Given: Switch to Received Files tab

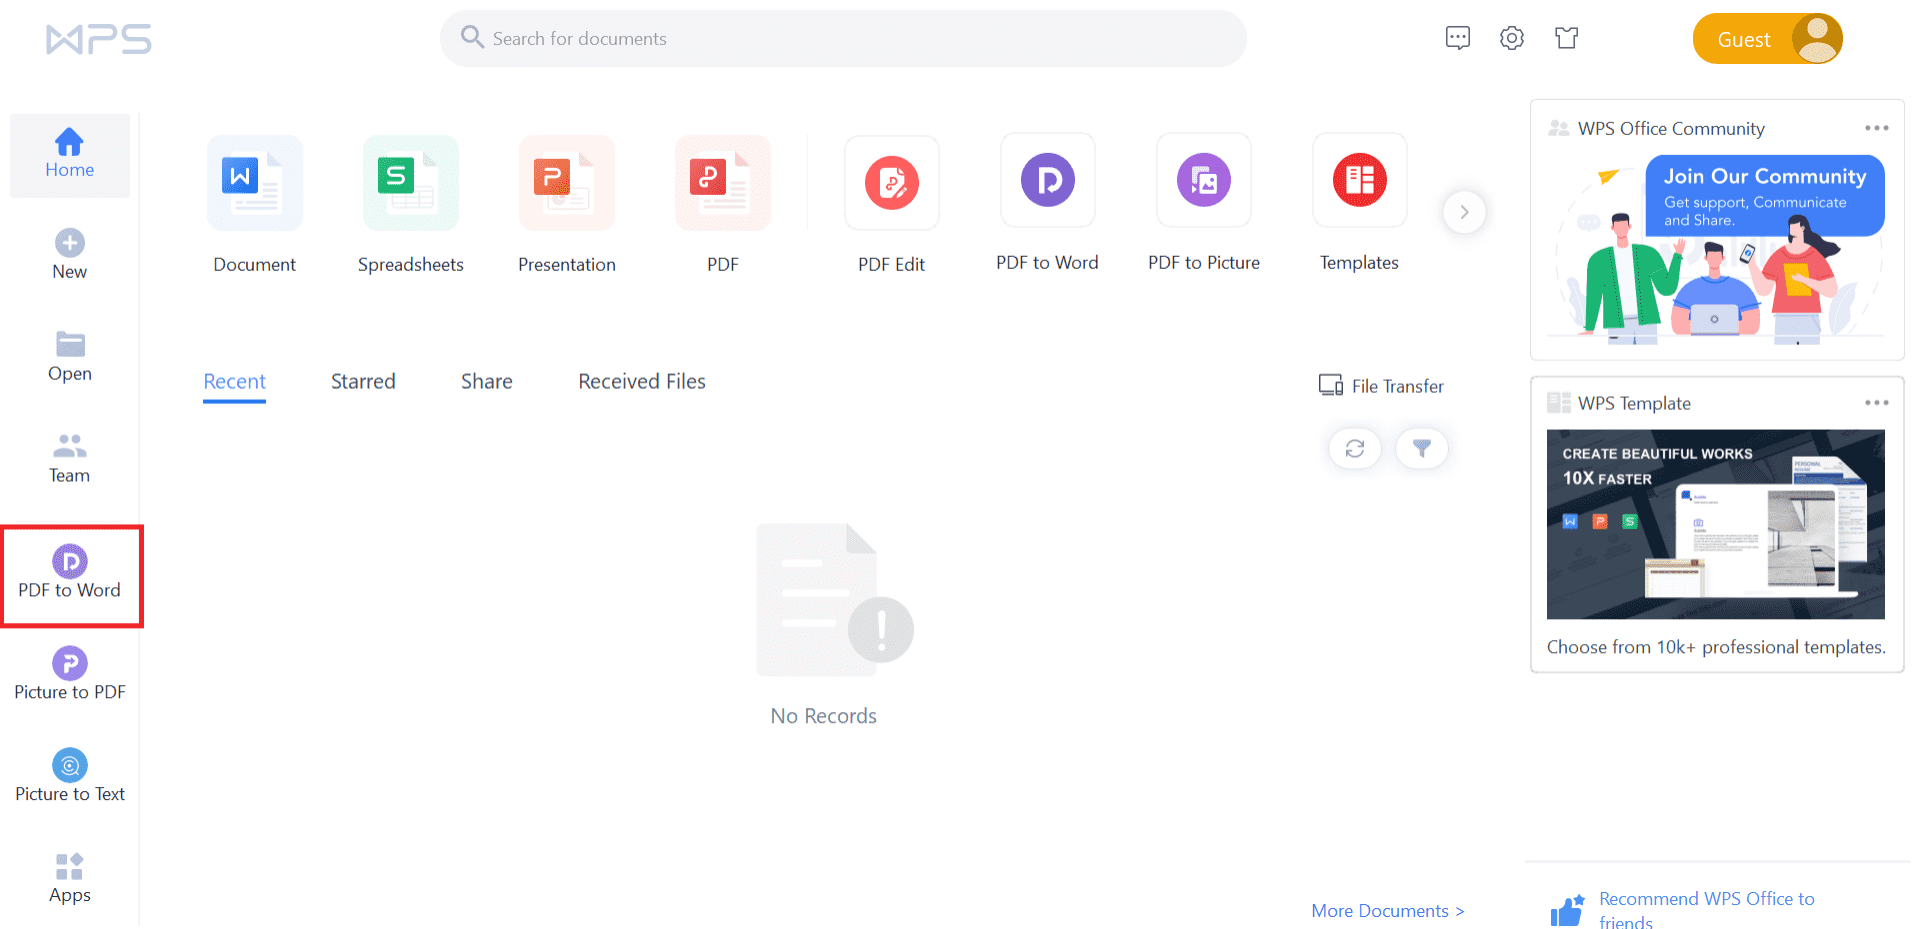Looking at the screenshot, I should pyautogui.click(x=642, y=382).
